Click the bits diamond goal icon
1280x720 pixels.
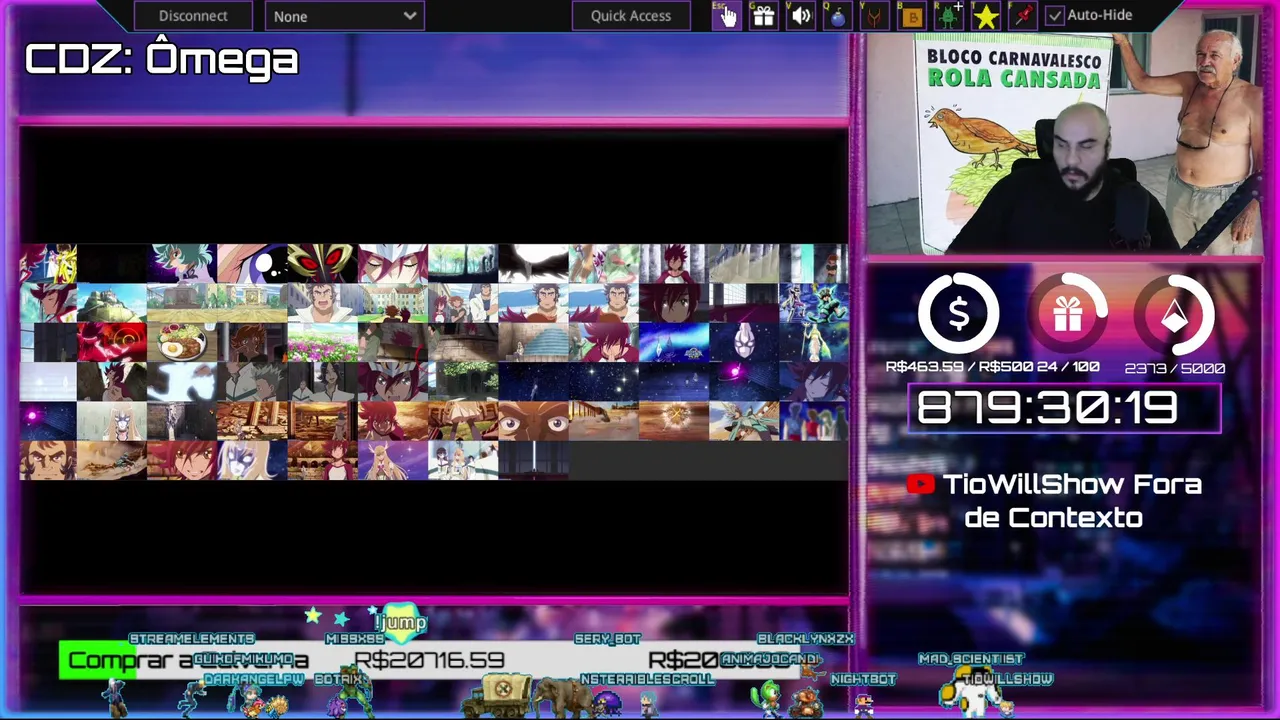click(x=1175, y=316)
